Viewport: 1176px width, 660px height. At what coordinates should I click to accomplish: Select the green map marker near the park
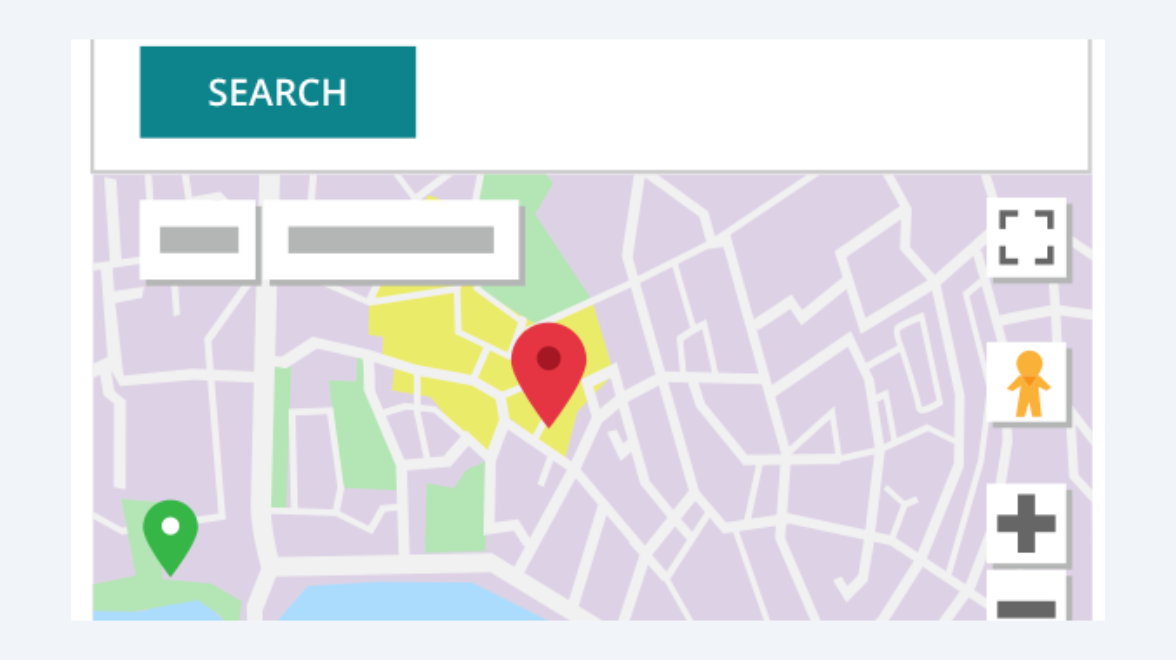click(x=170, y=530)
